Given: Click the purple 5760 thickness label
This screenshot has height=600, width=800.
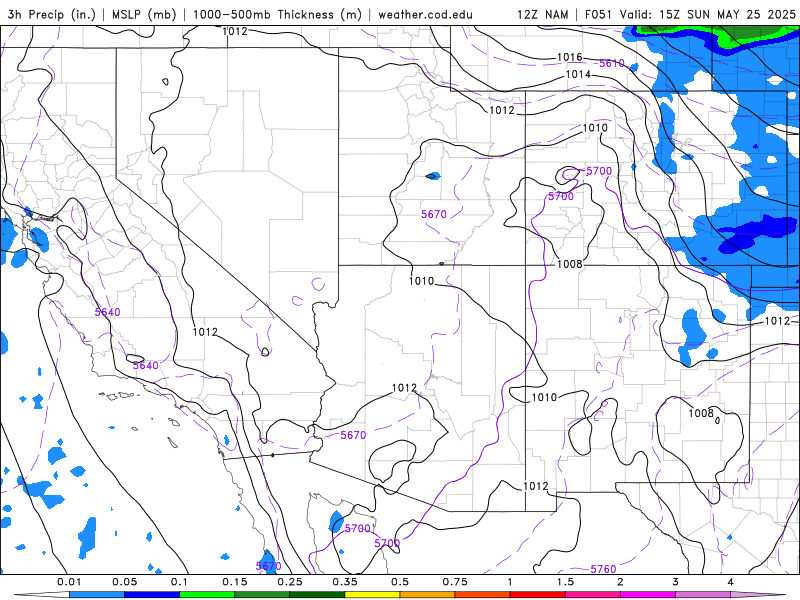Looking at the screenshot, I should point(604,569).
